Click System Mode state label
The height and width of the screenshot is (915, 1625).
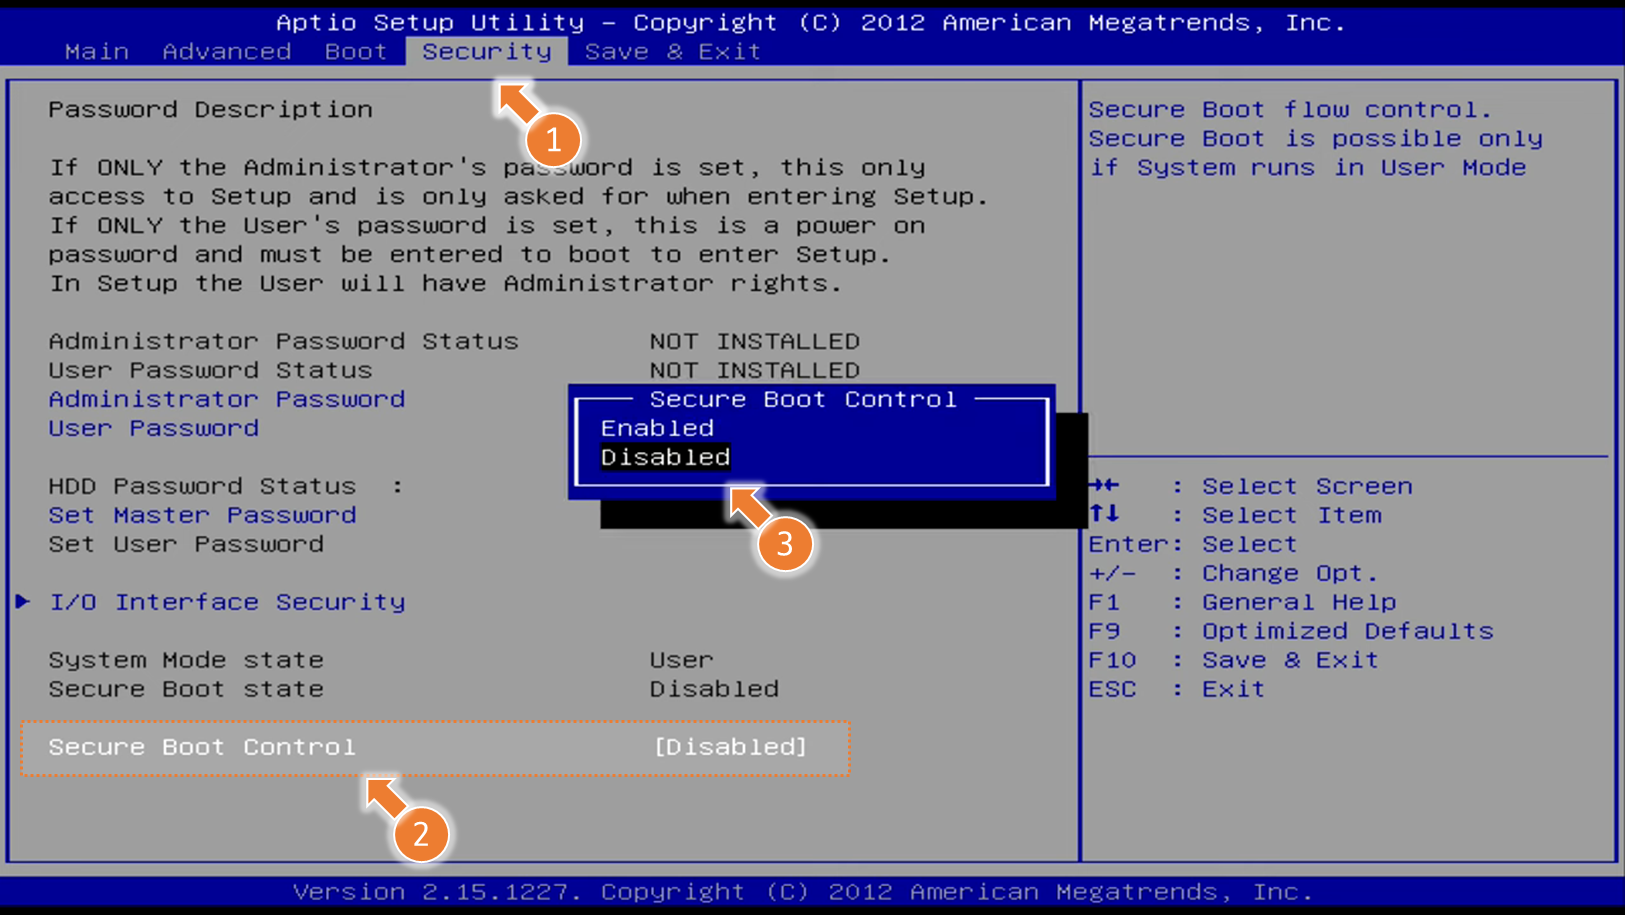coord(186,660)
